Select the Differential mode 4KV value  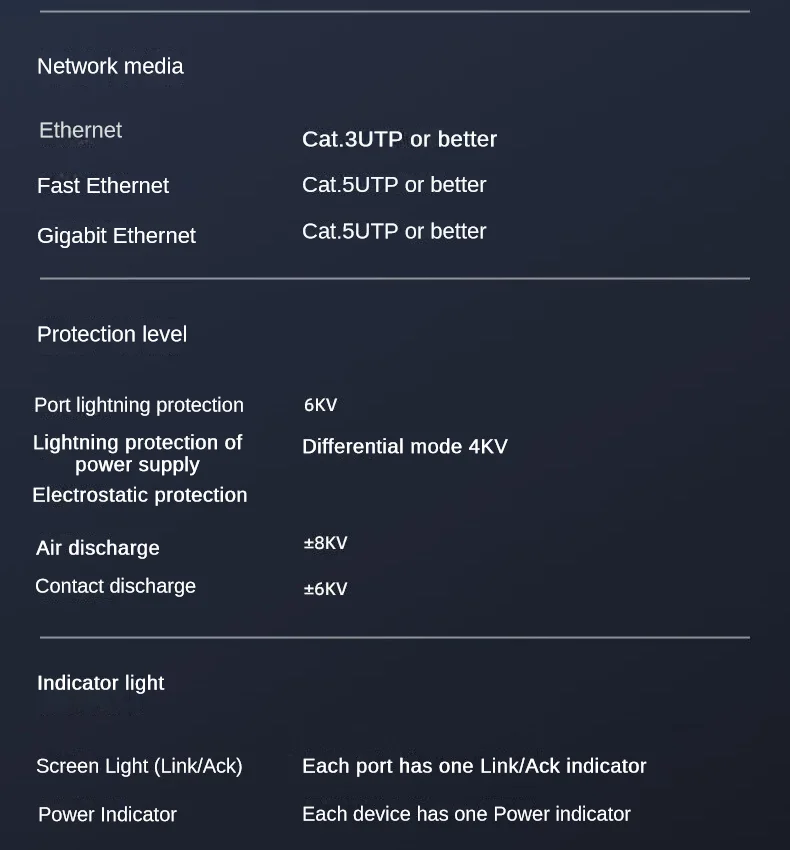(x=405, y=447)
